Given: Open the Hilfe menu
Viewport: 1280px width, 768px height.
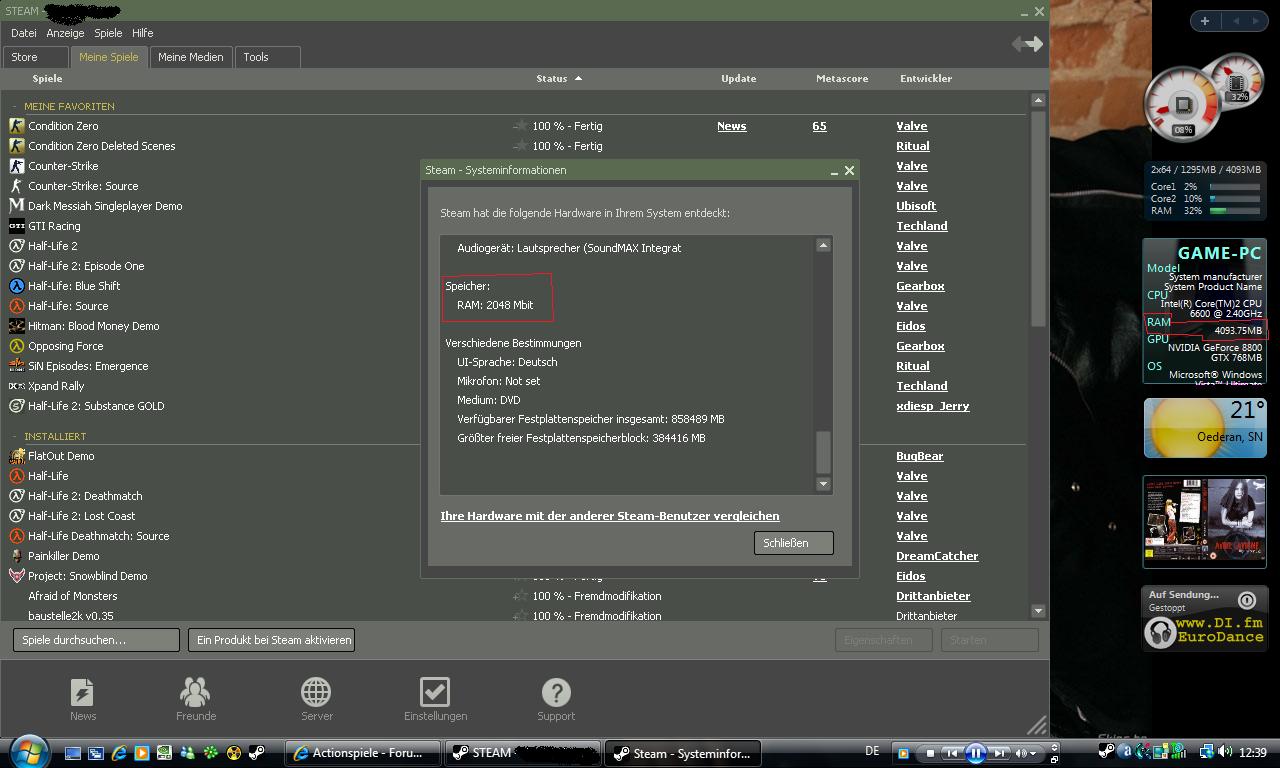Looking at the screenshot, I should [143, 33].
